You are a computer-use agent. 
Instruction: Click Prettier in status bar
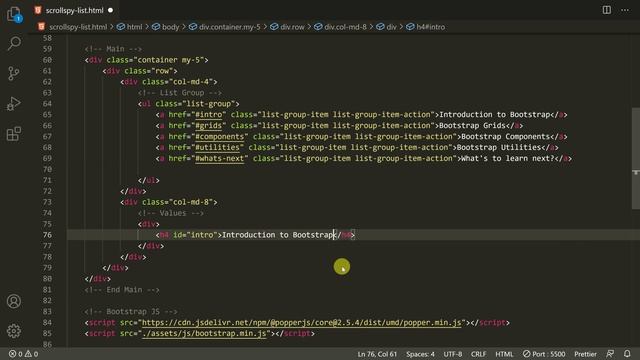585,354
